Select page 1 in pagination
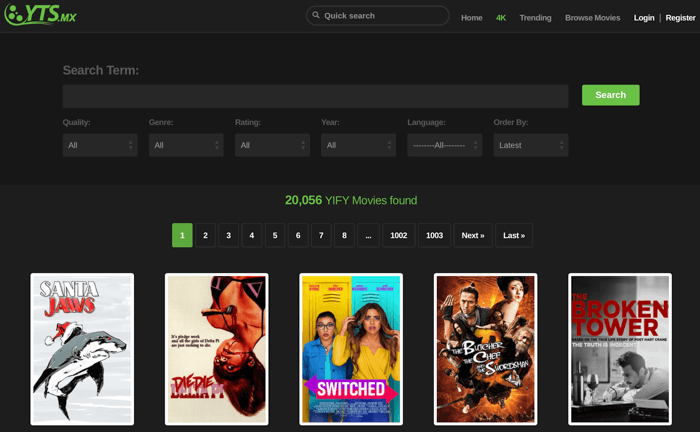700x432 pixels. 182,235
